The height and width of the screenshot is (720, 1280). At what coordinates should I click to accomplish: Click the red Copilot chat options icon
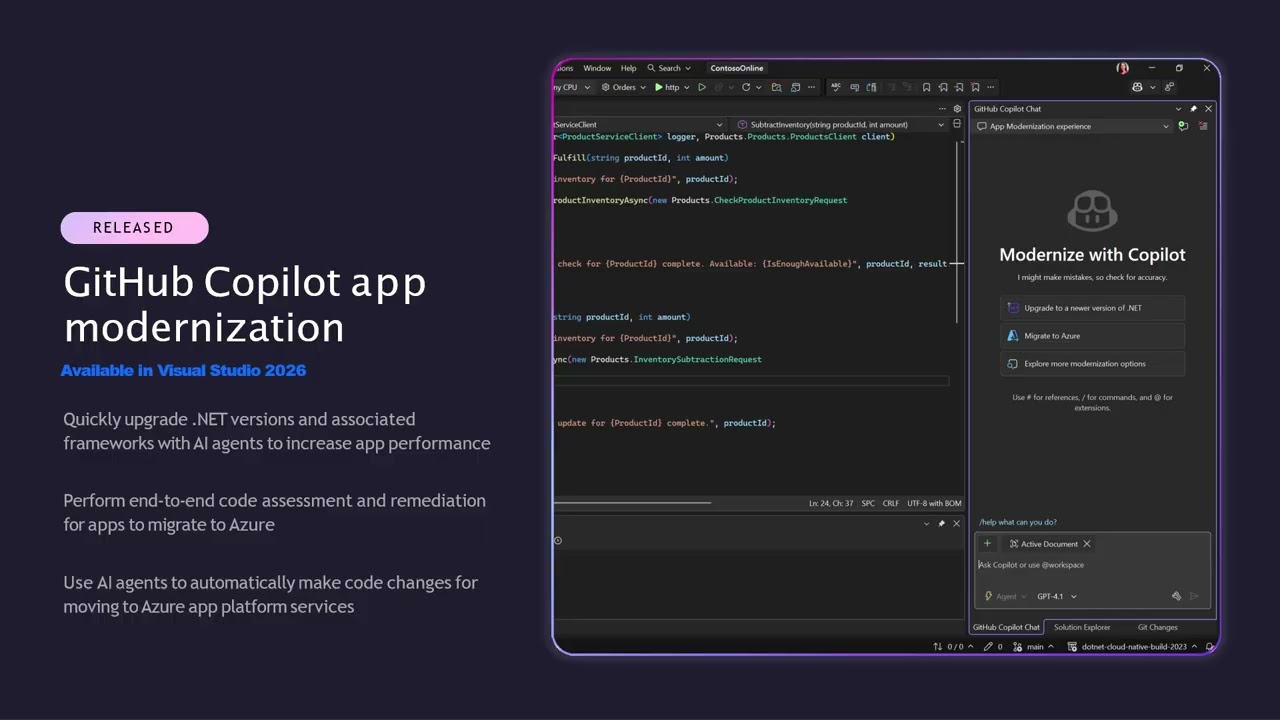coord(1203,126)
